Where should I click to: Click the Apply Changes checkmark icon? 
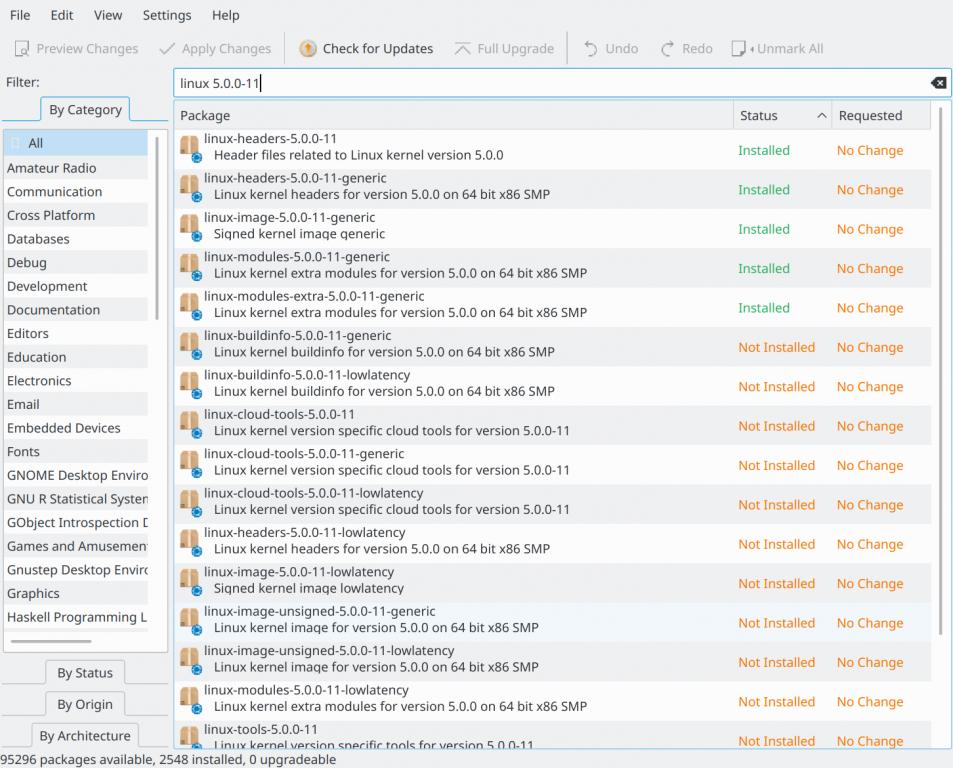click(167, 49)
